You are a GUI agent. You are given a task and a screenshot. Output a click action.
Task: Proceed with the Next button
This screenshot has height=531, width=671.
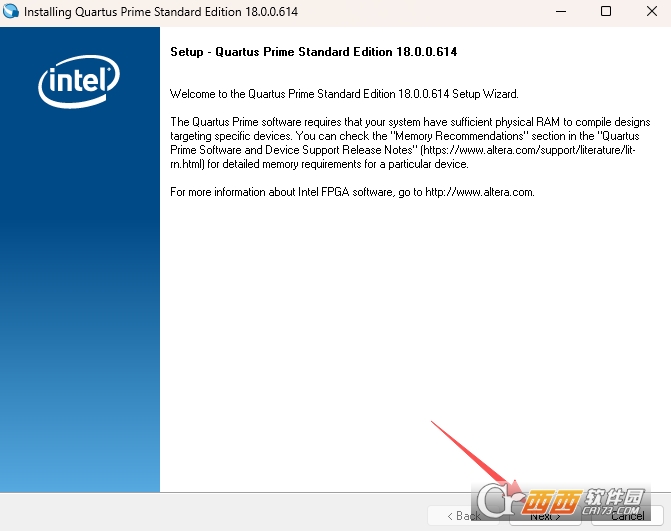545,516
